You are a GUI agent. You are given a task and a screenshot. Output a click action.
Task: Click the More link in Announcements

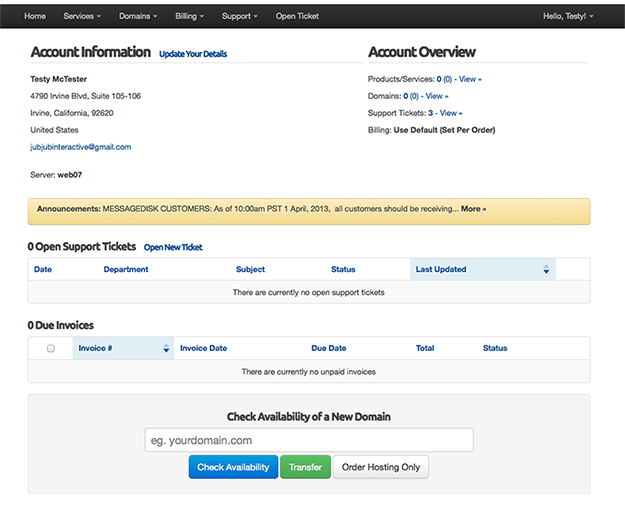click(474, 209)
